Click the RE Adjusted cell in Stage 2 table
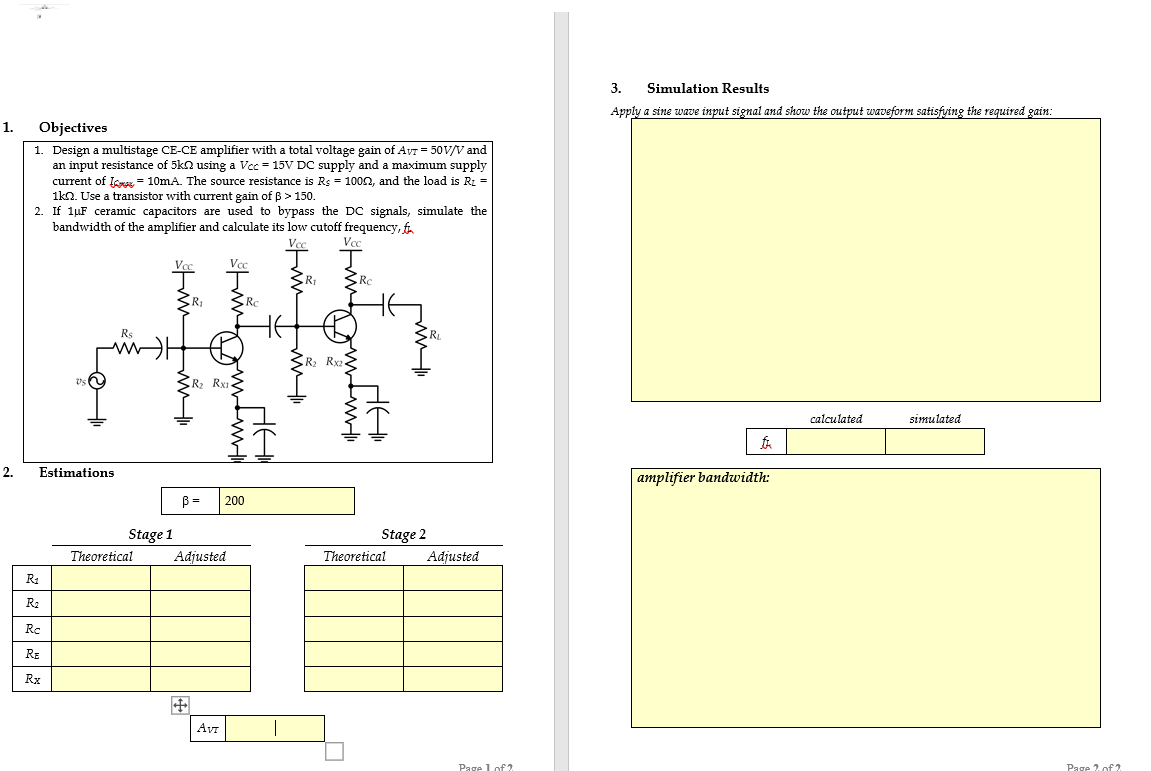The image size is (1151, 771). pyautogui.click(x=451, y=653)
